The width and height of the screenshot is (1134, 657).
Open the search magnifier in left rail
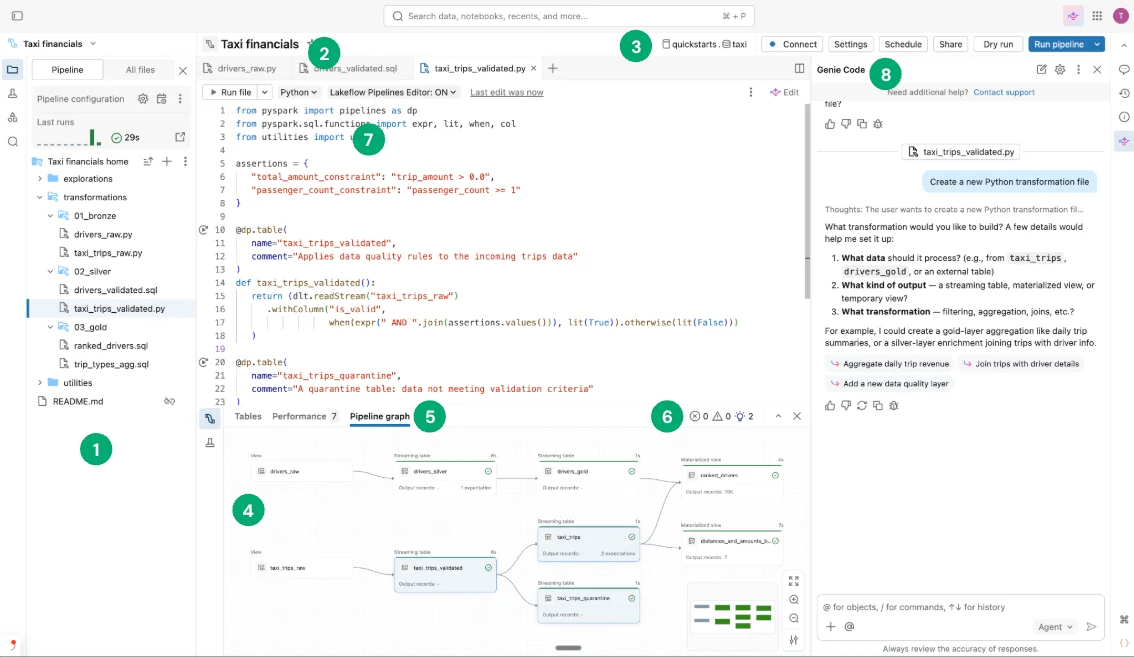click(x=12, y=142)
